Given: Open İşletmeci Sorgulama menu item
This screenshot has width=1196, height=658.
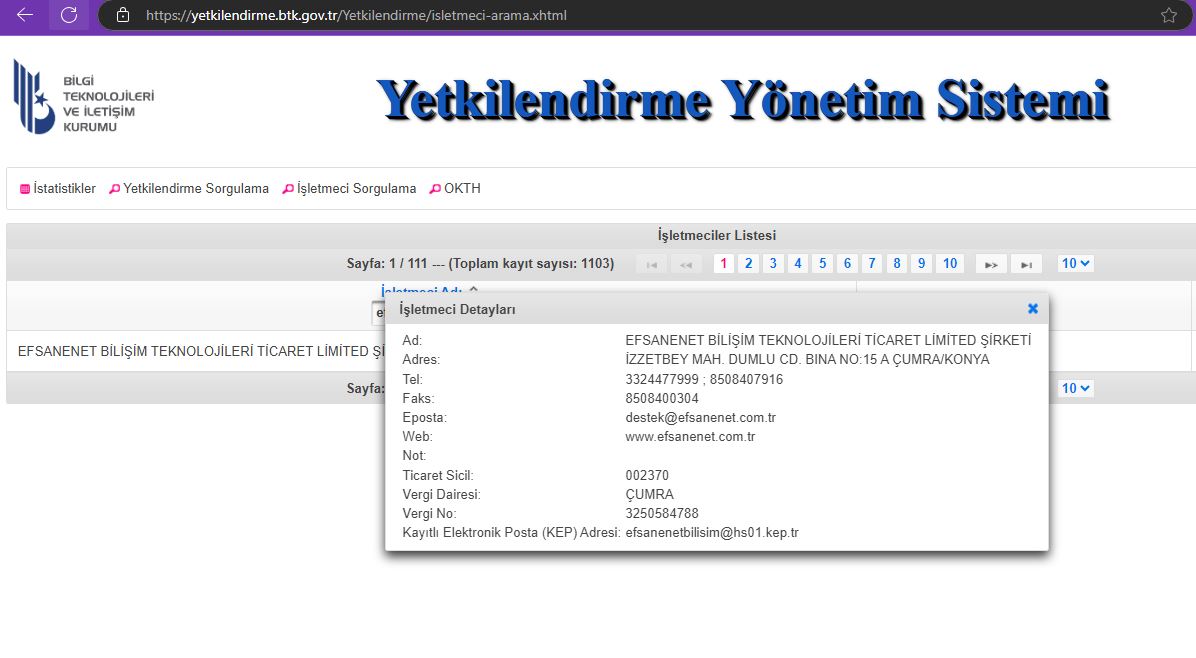Looking at the screenshot, I should (349, 188).
